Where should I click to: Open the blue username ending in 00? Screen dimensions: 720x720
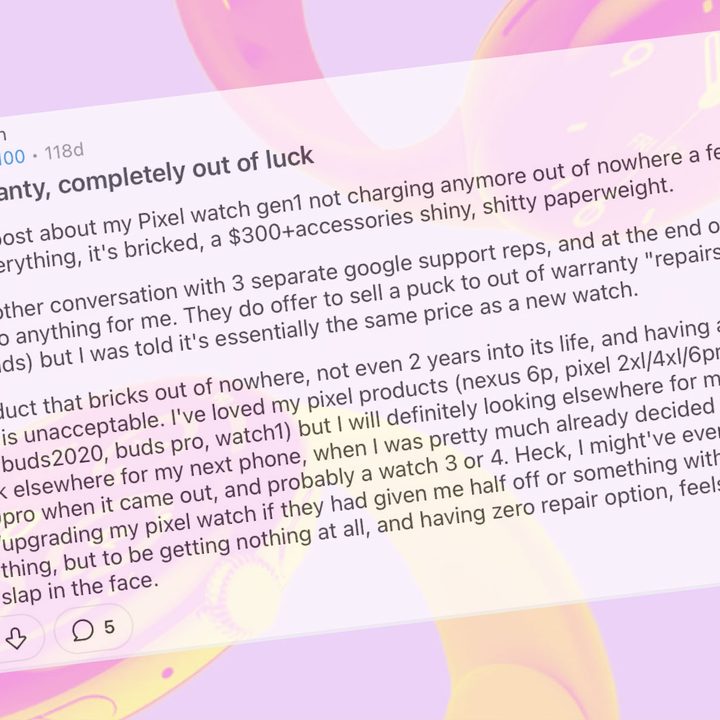point(12,158)
